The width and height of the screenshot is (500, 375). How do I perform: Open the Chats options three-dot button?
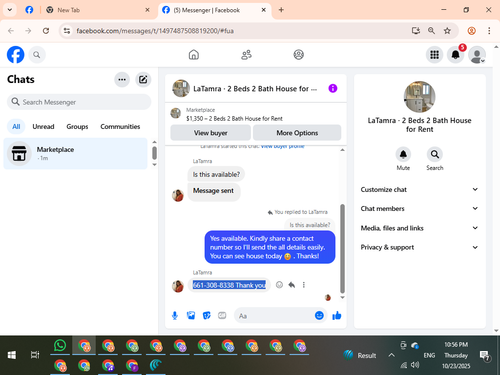(x=122, y=79)
